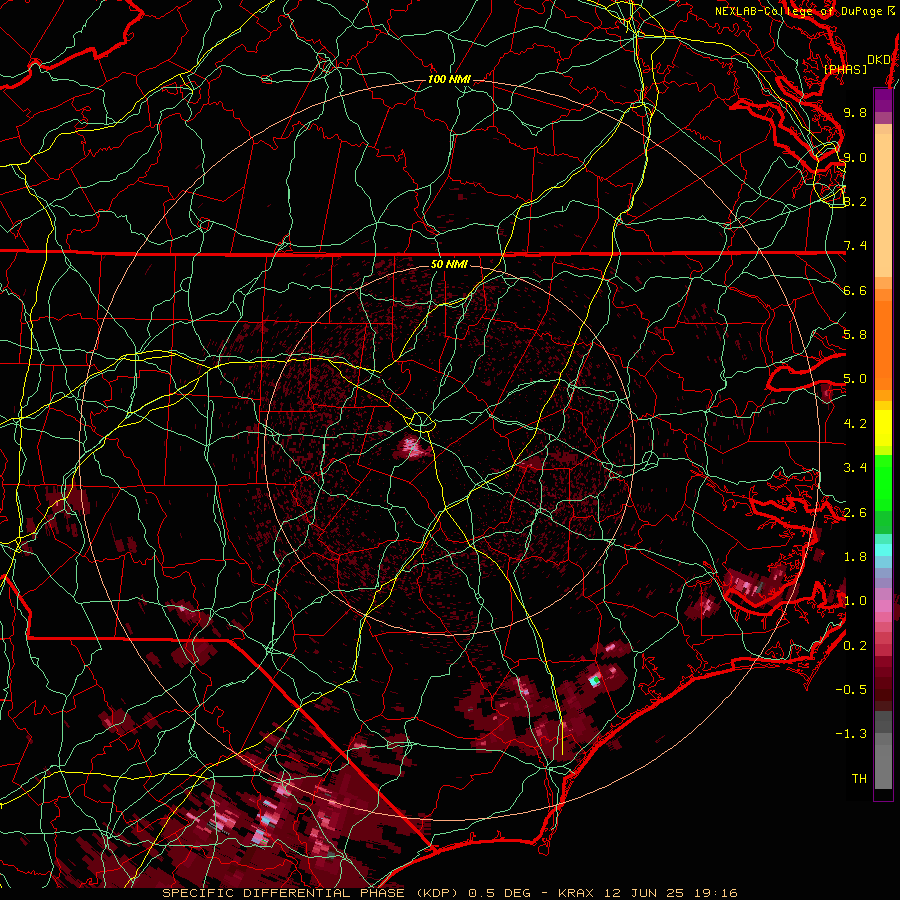Click the [PHAS] label near the color scale
900x900 pixels.
[845, 69]
